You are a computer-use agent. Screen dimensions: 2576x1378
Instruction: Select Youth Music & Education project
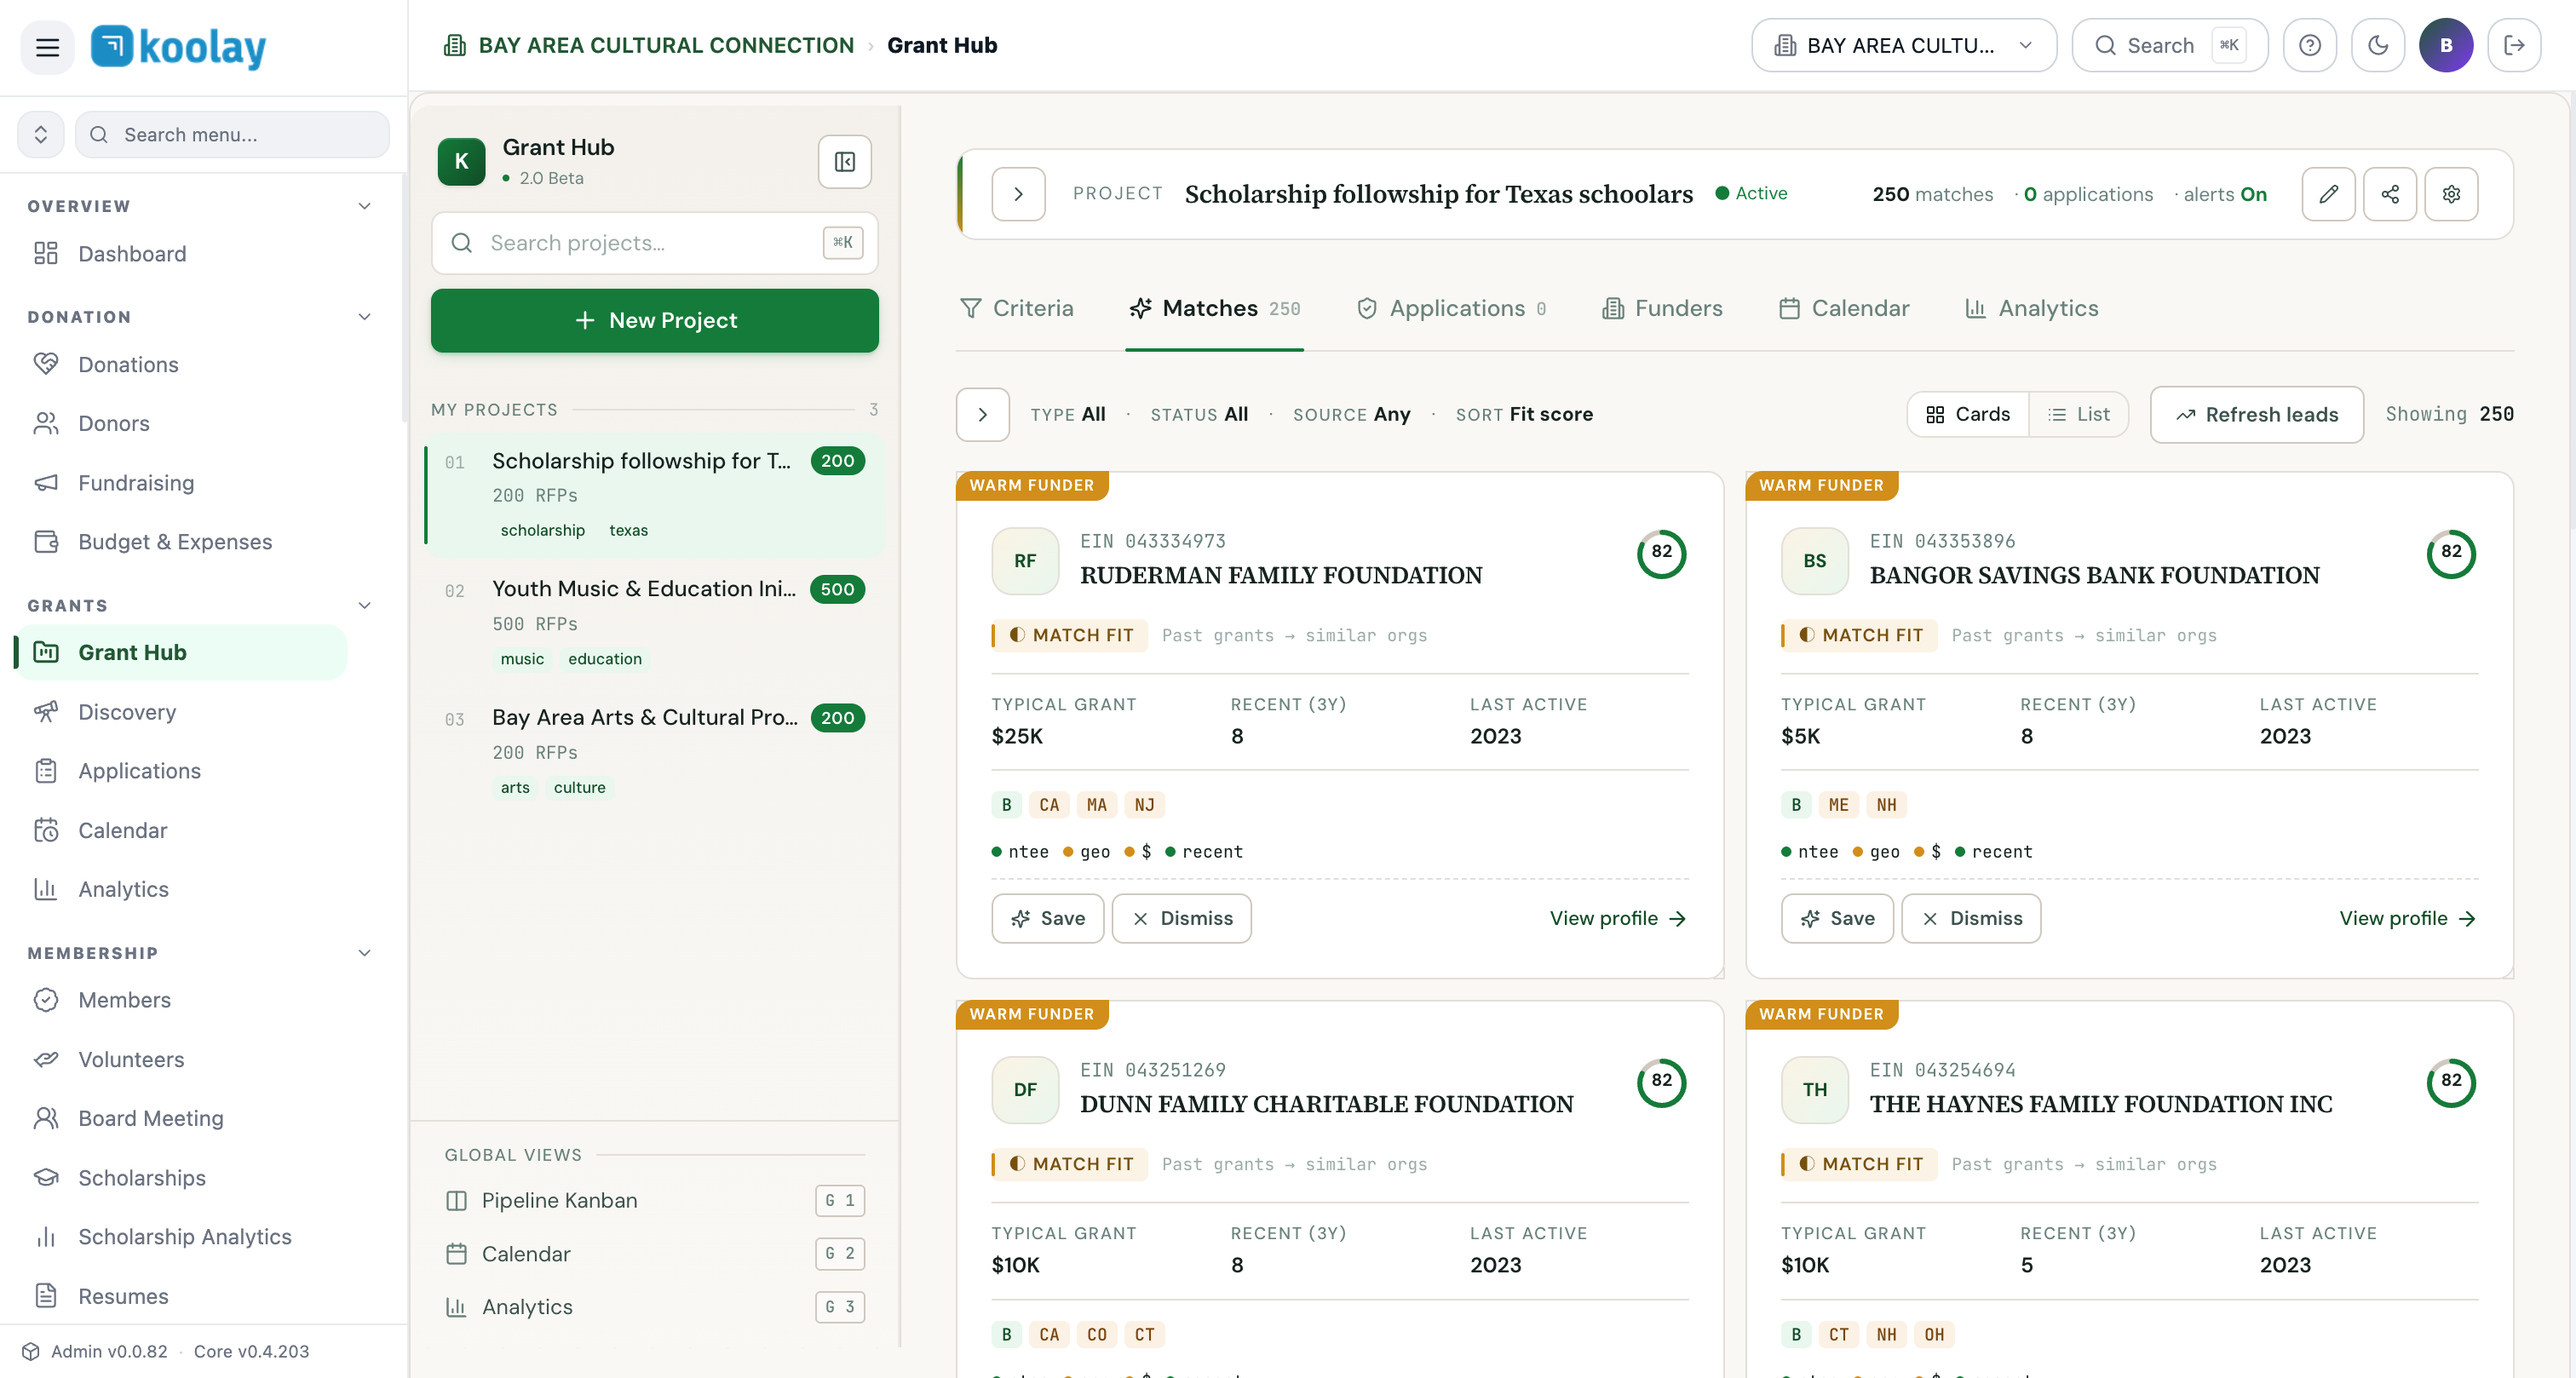pyautogui.click(x=654, y=623)
